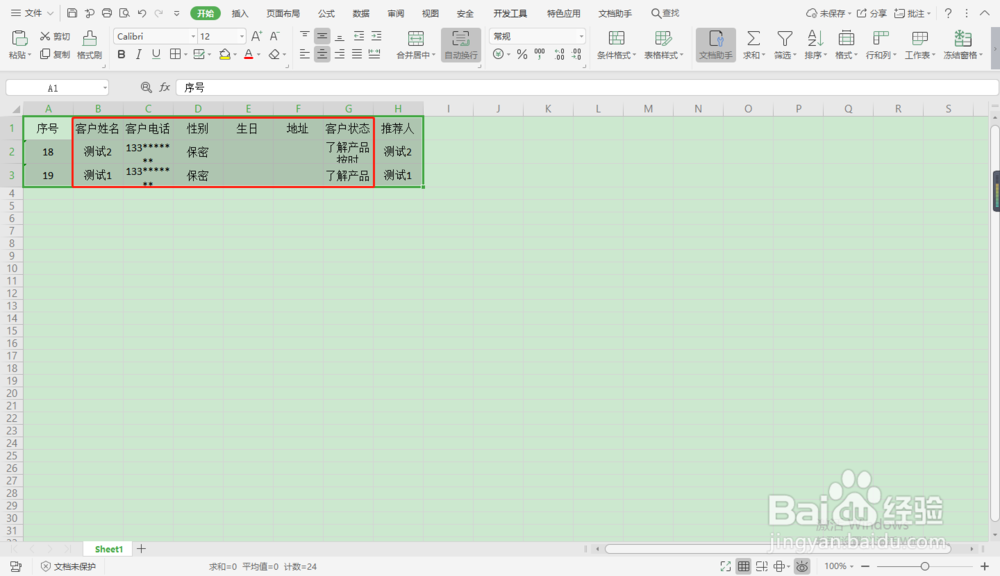Viewport: 1000px width, 576px height.
Task: Click the Filter (筛选) button
Action: pyautogui.click(x=784, y=45)
